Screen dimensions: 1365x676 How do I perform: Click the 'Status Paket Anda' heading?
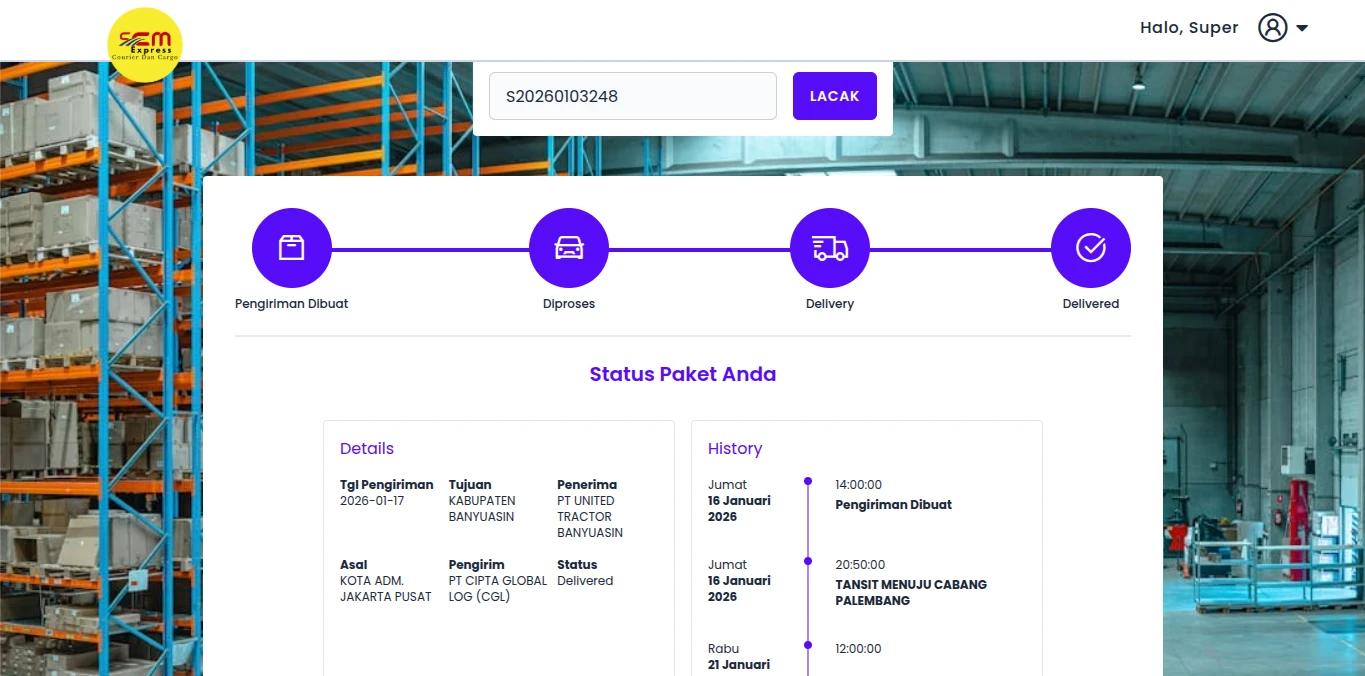point(683,374)
